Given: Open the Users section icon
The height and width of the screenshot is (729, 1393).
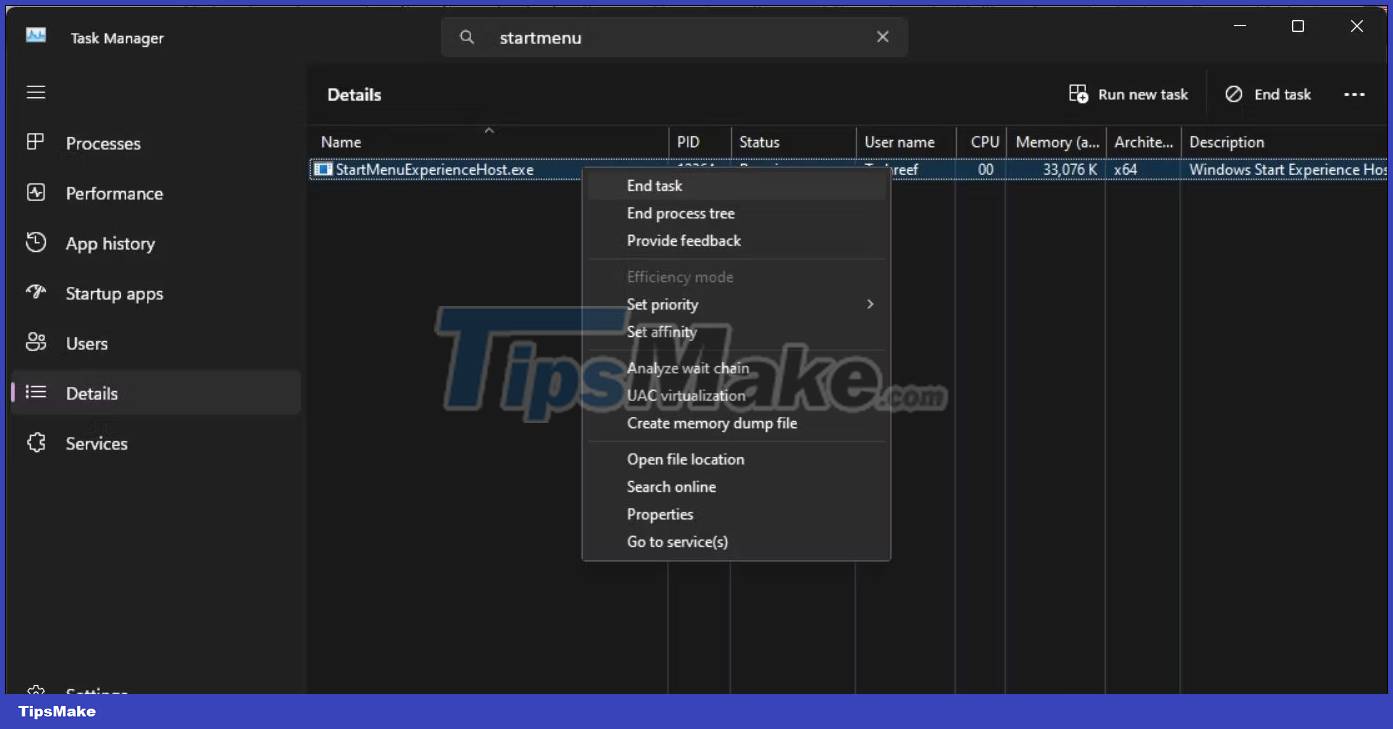Looking at the screenshot, I should pyautogui.click(x=36, y=343).
